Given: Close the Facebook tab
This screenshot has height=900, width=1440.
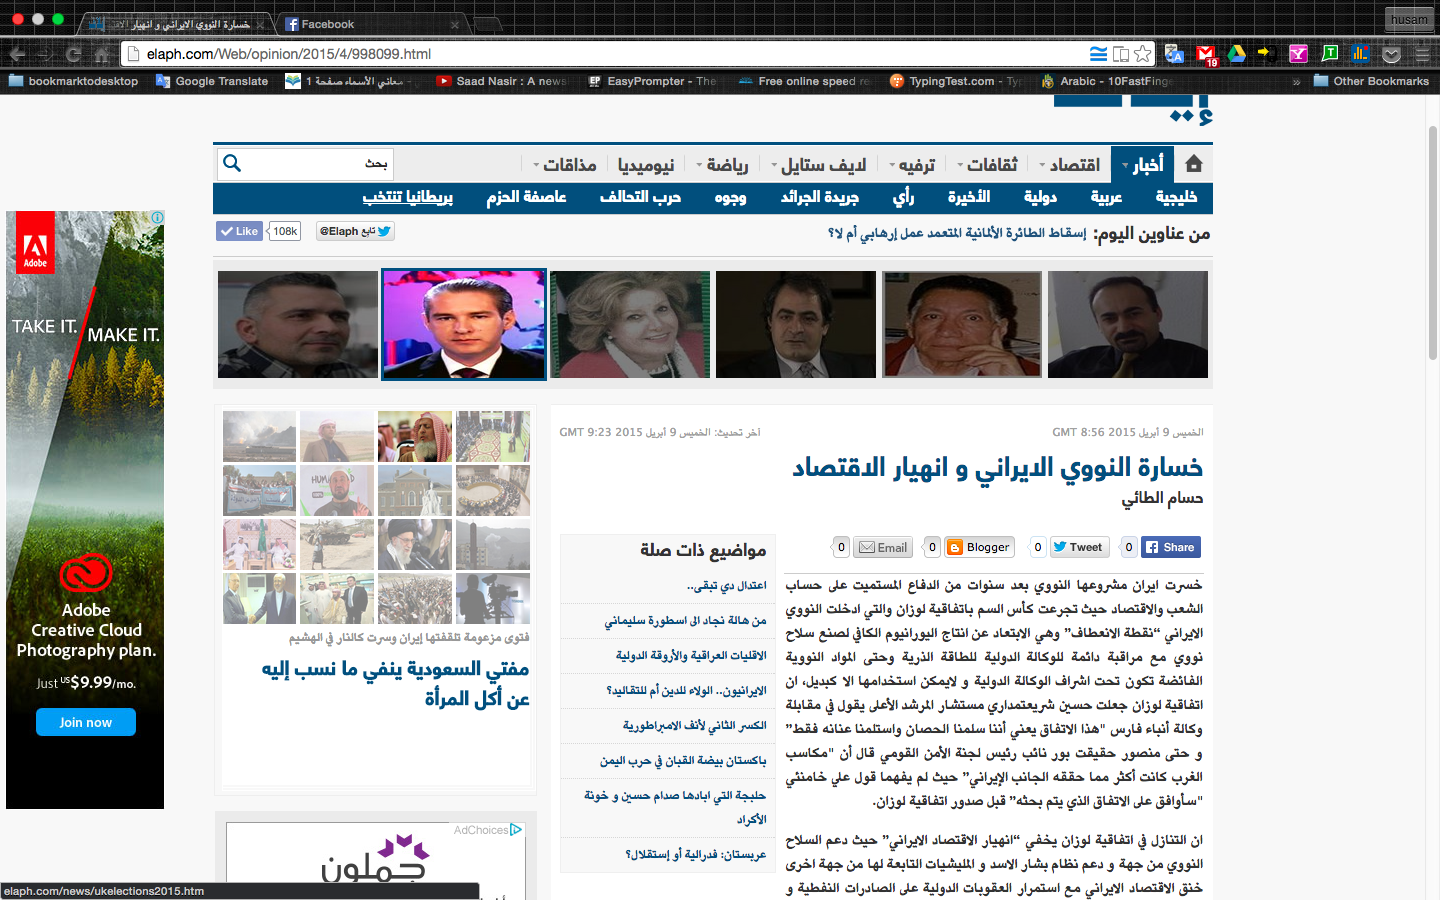Looking at the screenshot, I should 455,24.
